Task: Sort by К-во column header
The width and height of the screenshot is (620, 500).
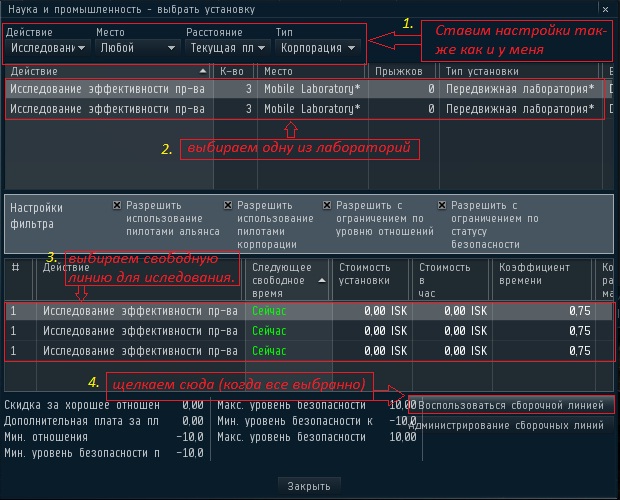Action: (234, 72)
